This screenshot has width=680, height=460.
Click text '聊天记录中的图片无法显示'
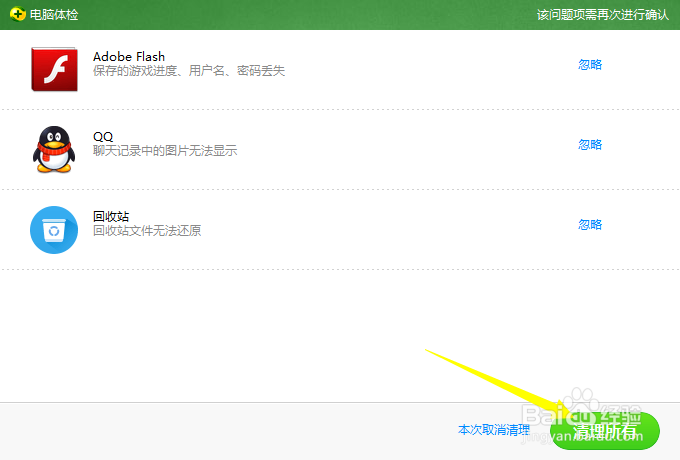[x=165, y=150]
